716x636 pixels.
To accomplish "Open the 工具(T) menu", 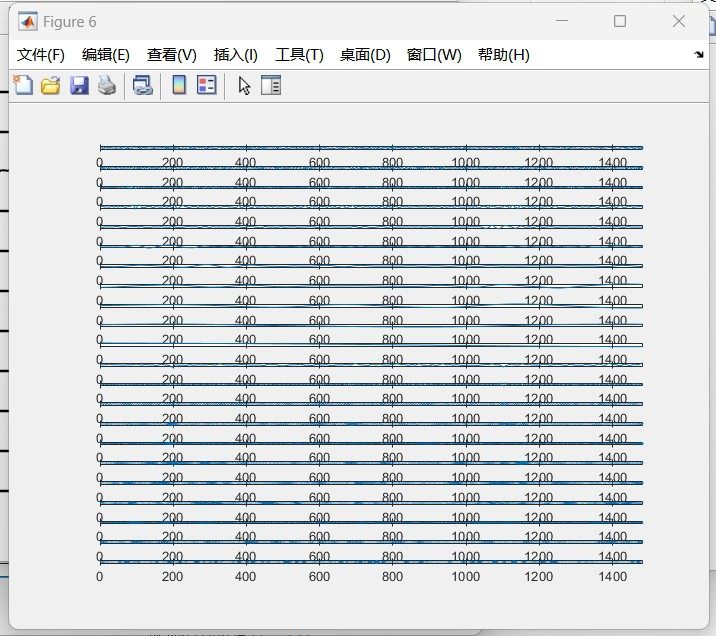I will [299, 55].
